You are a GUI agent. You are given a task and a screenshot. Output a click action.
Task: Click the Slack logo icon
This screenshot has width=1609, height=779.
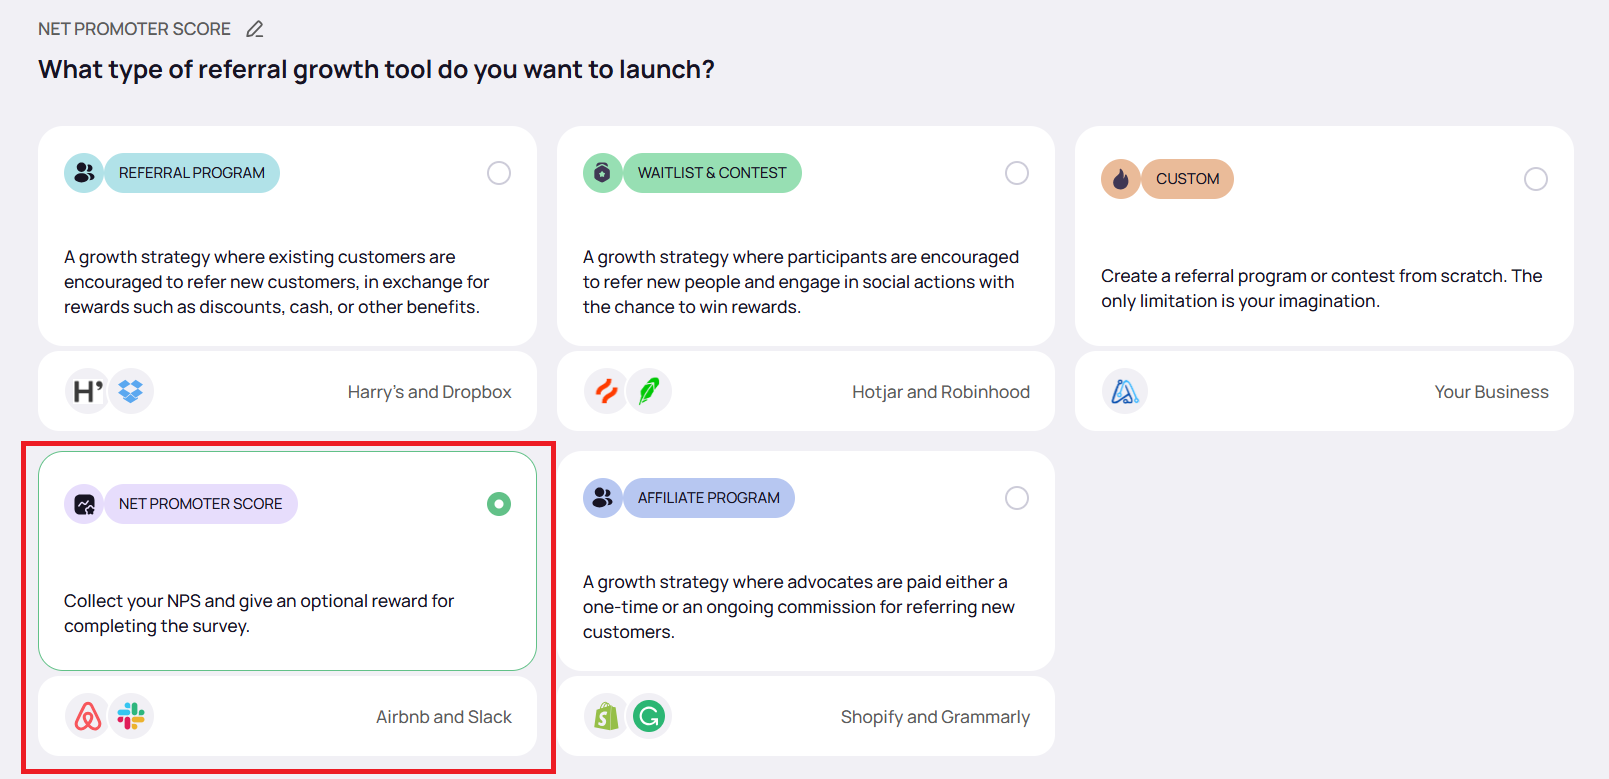click(x=131, y=717)
